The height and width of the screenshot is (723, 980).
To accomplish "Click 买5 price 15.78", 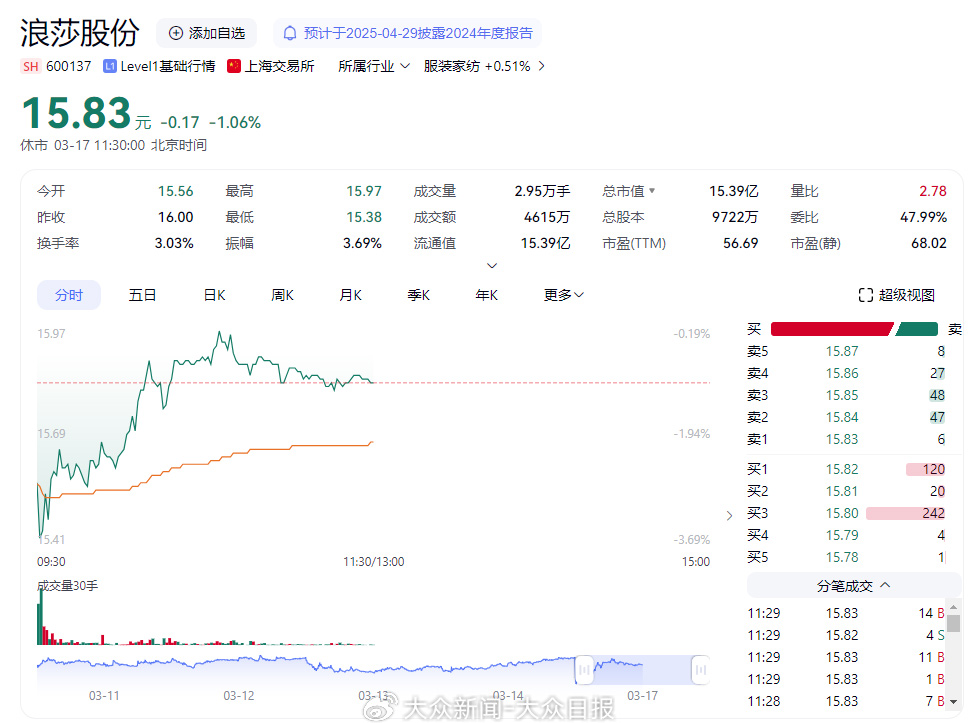I will [842, 557].
